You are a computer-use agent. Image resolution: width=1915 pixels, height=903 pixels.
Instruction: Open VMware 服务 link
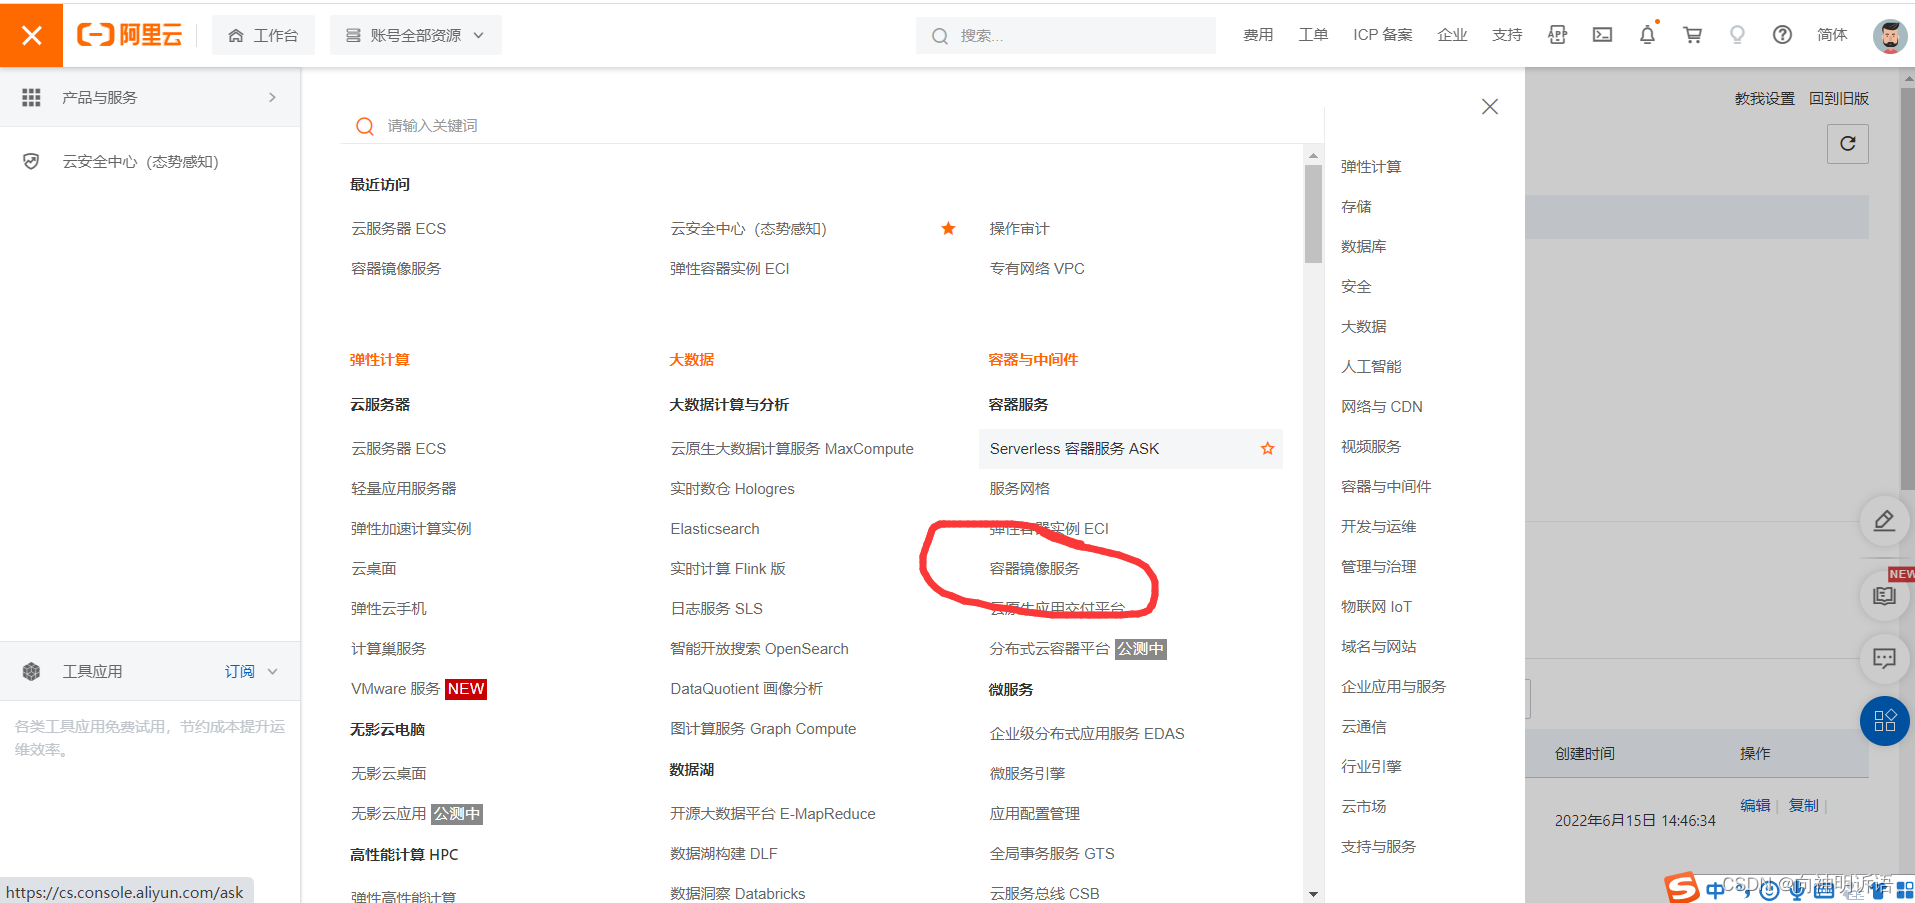click(395, 688)
